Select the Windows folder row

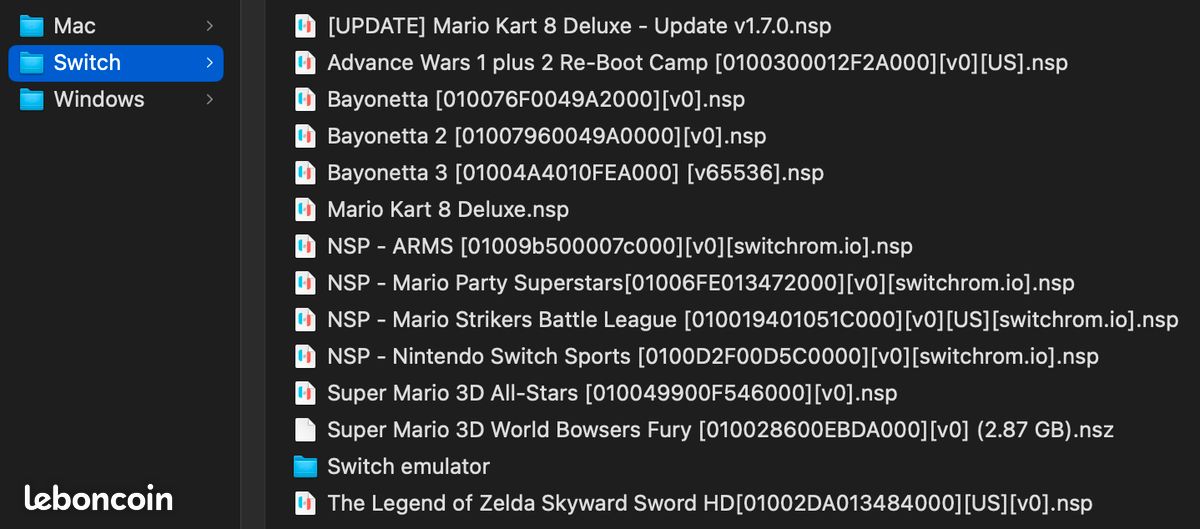pyautogui.click(x=116, y=99)
